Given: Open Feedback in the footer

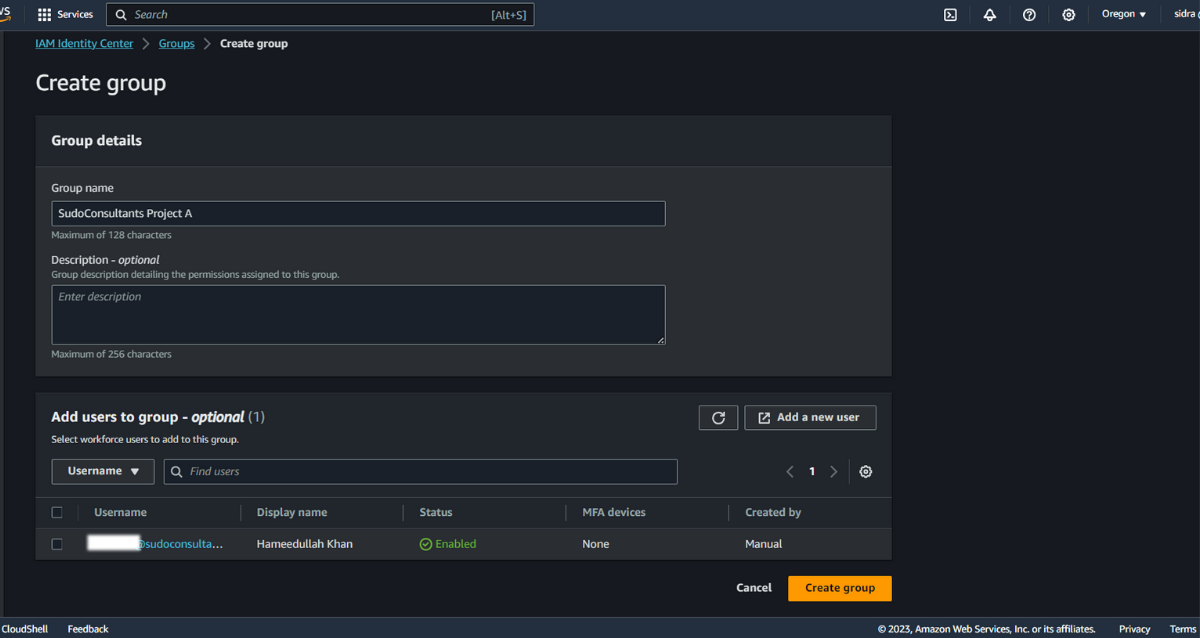Looking at the screenshot, I should (88, 629).
